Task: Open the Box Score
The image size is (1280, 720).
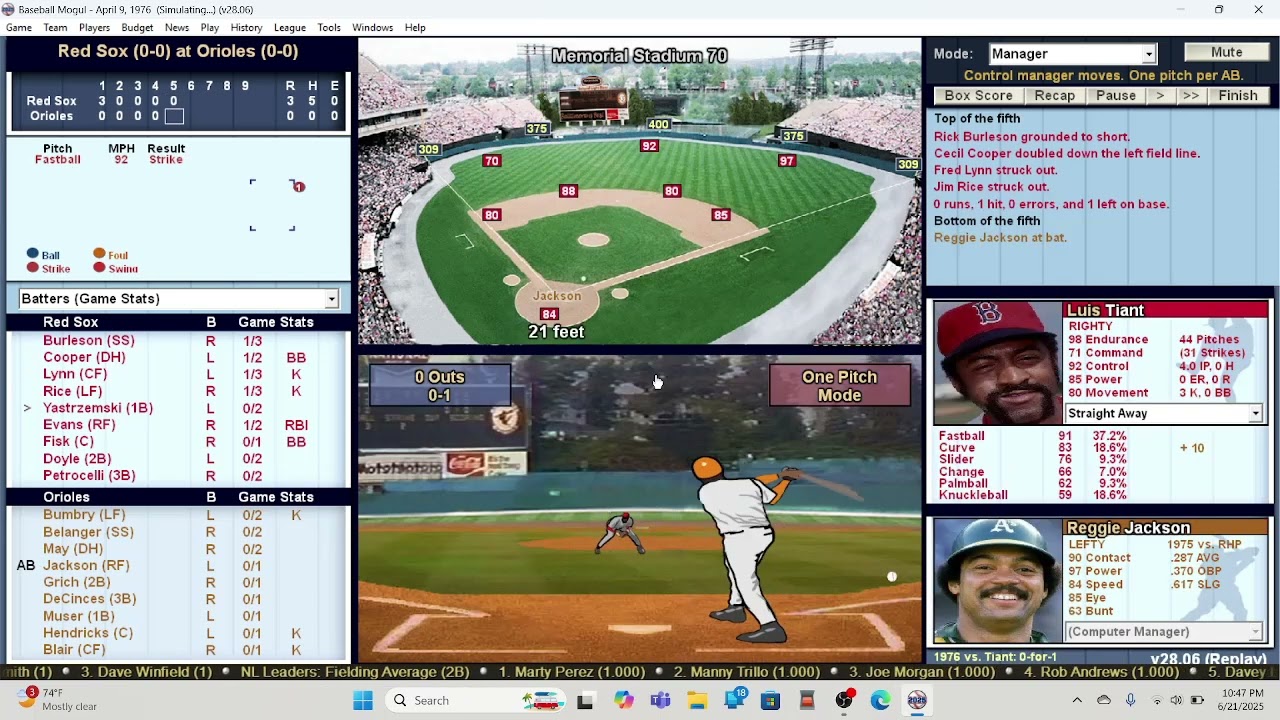Action: pyautogui.click(x=979, y=96)
